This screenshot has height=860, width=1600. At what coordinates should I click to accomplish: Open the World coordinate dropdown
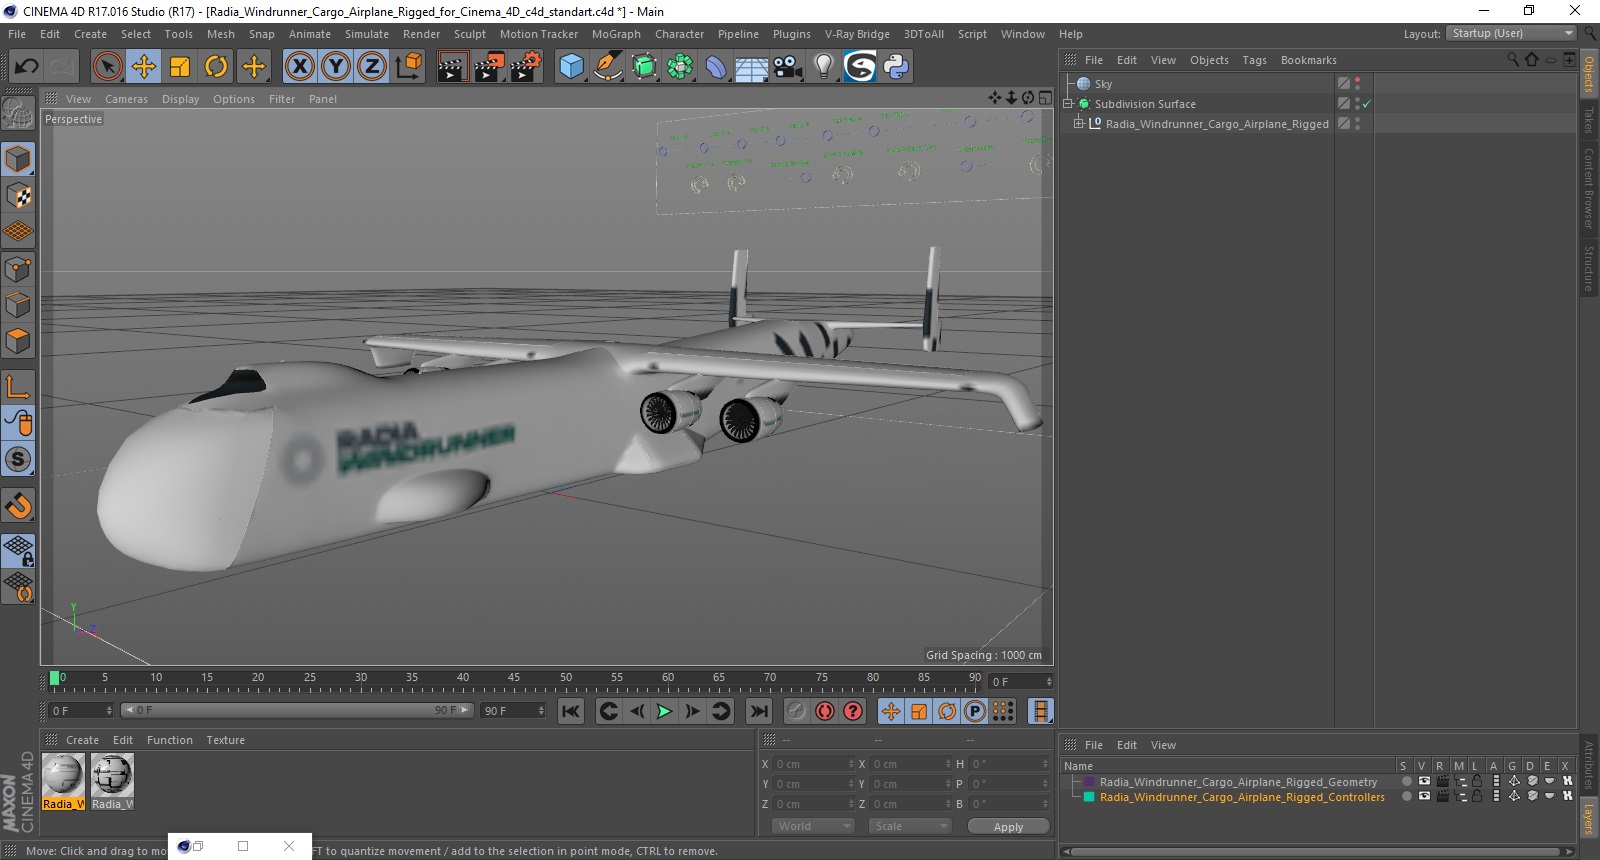point(812,826)
